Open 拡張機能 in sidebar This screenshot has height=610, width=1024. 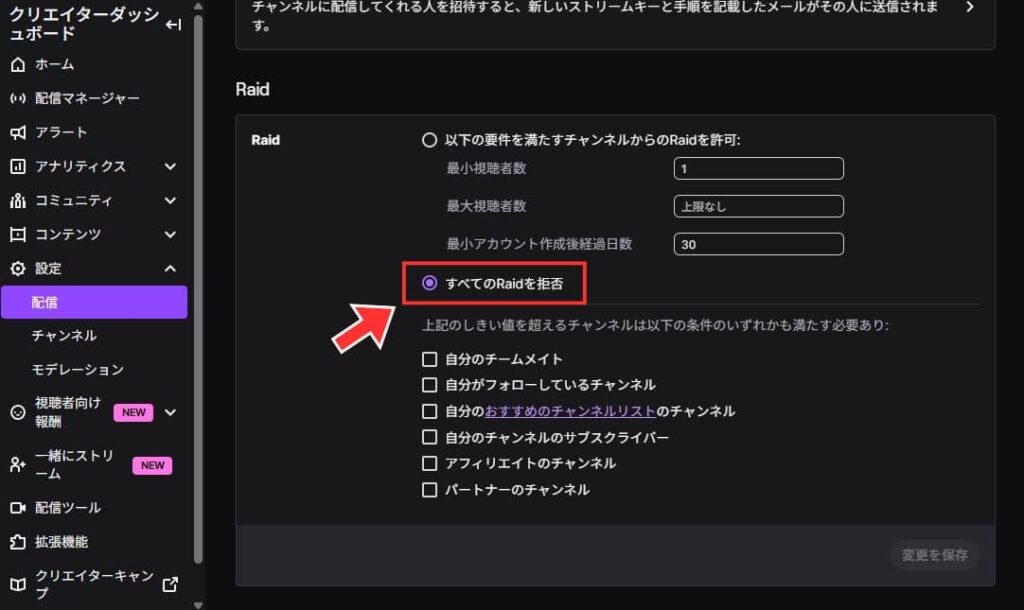[x=61, y=541]
